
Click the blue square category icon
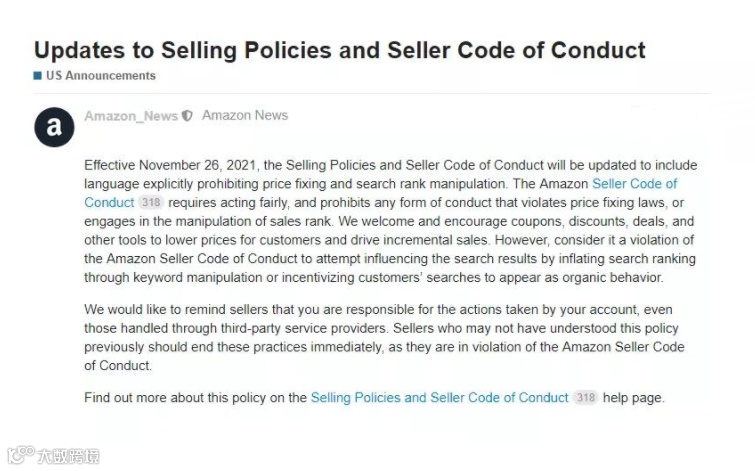coord(38,76)
